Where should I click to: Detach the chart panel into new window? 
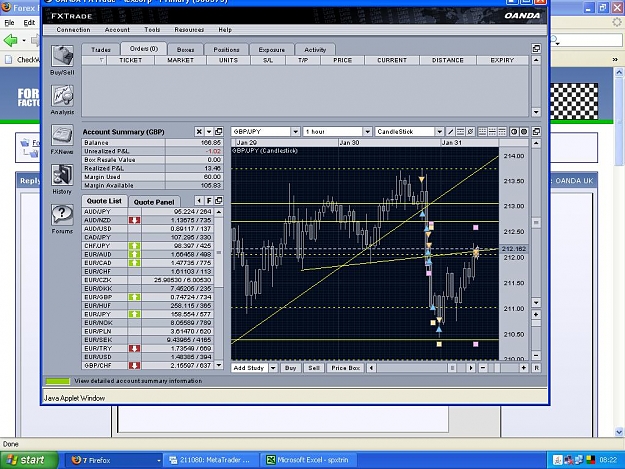(537, 131)
